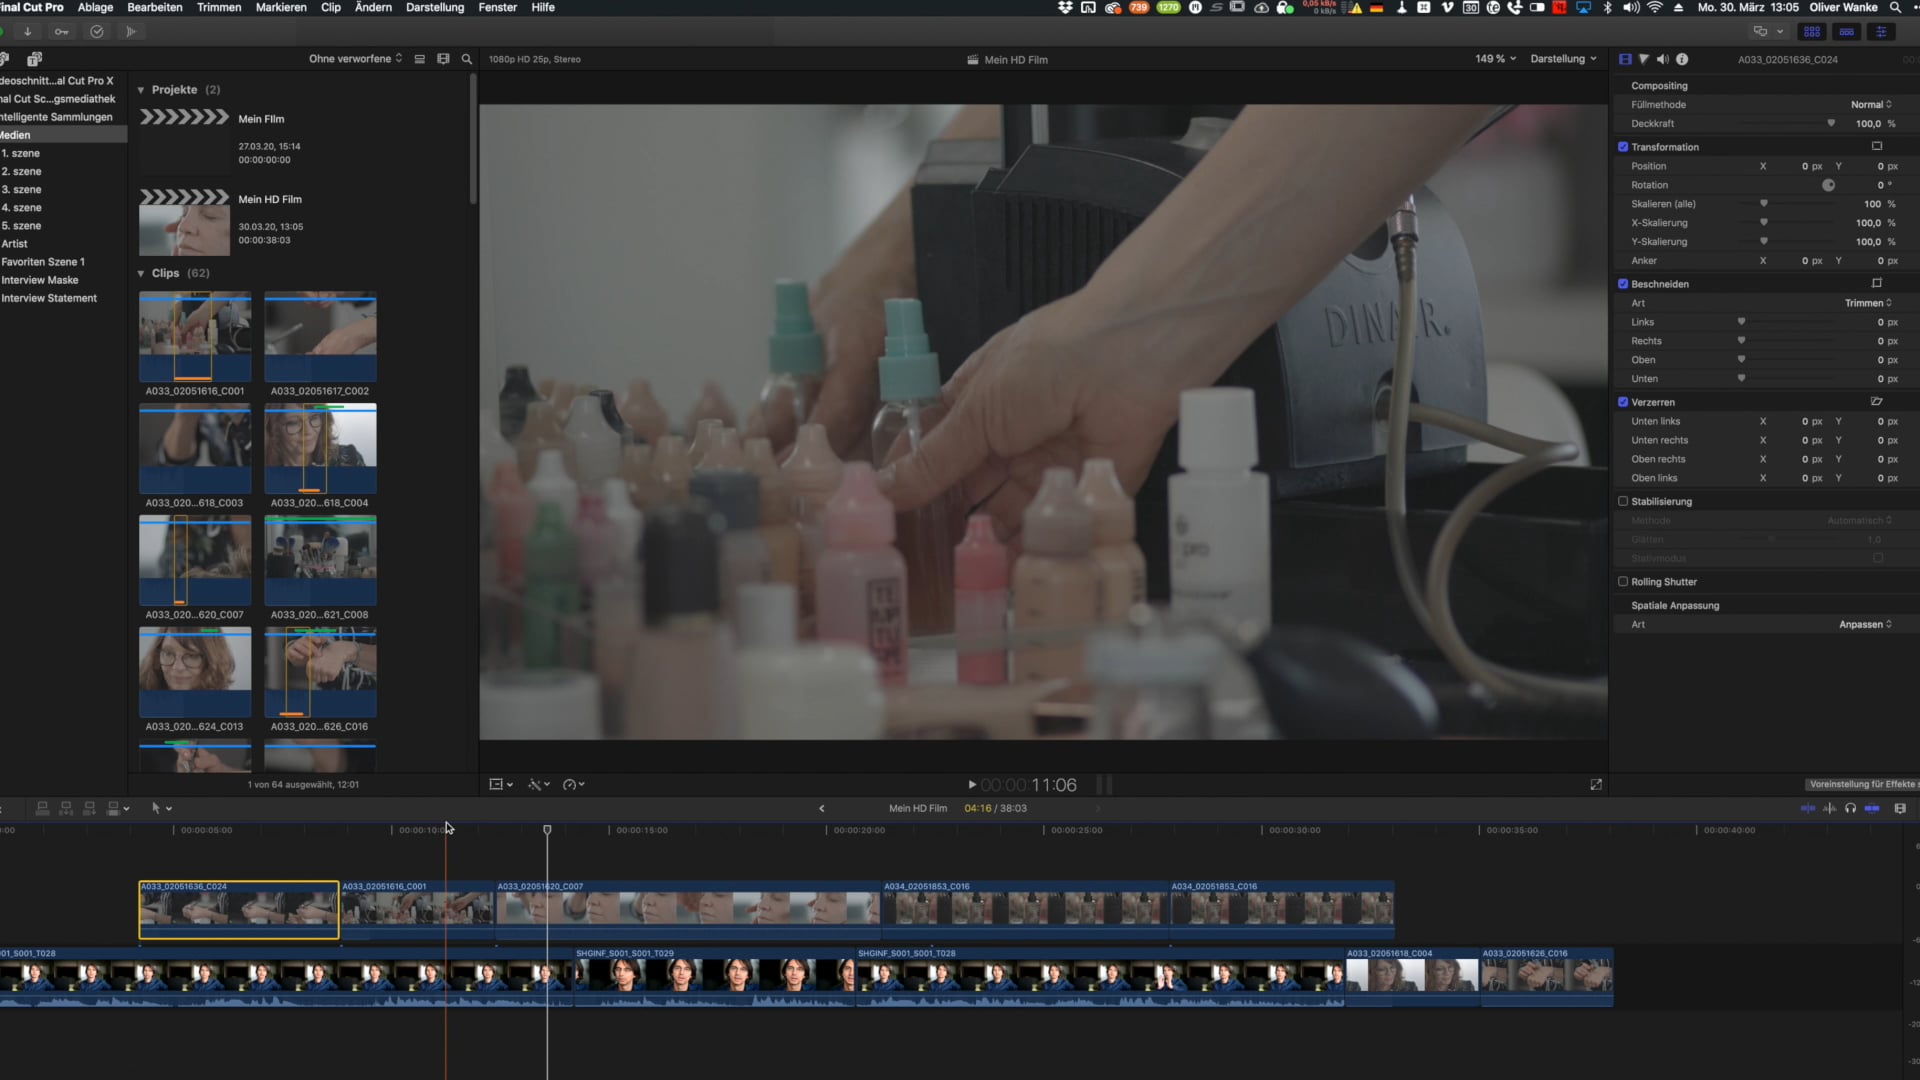
Task: Open the Füllmethode Normal dropdown
Action: 1870,104
